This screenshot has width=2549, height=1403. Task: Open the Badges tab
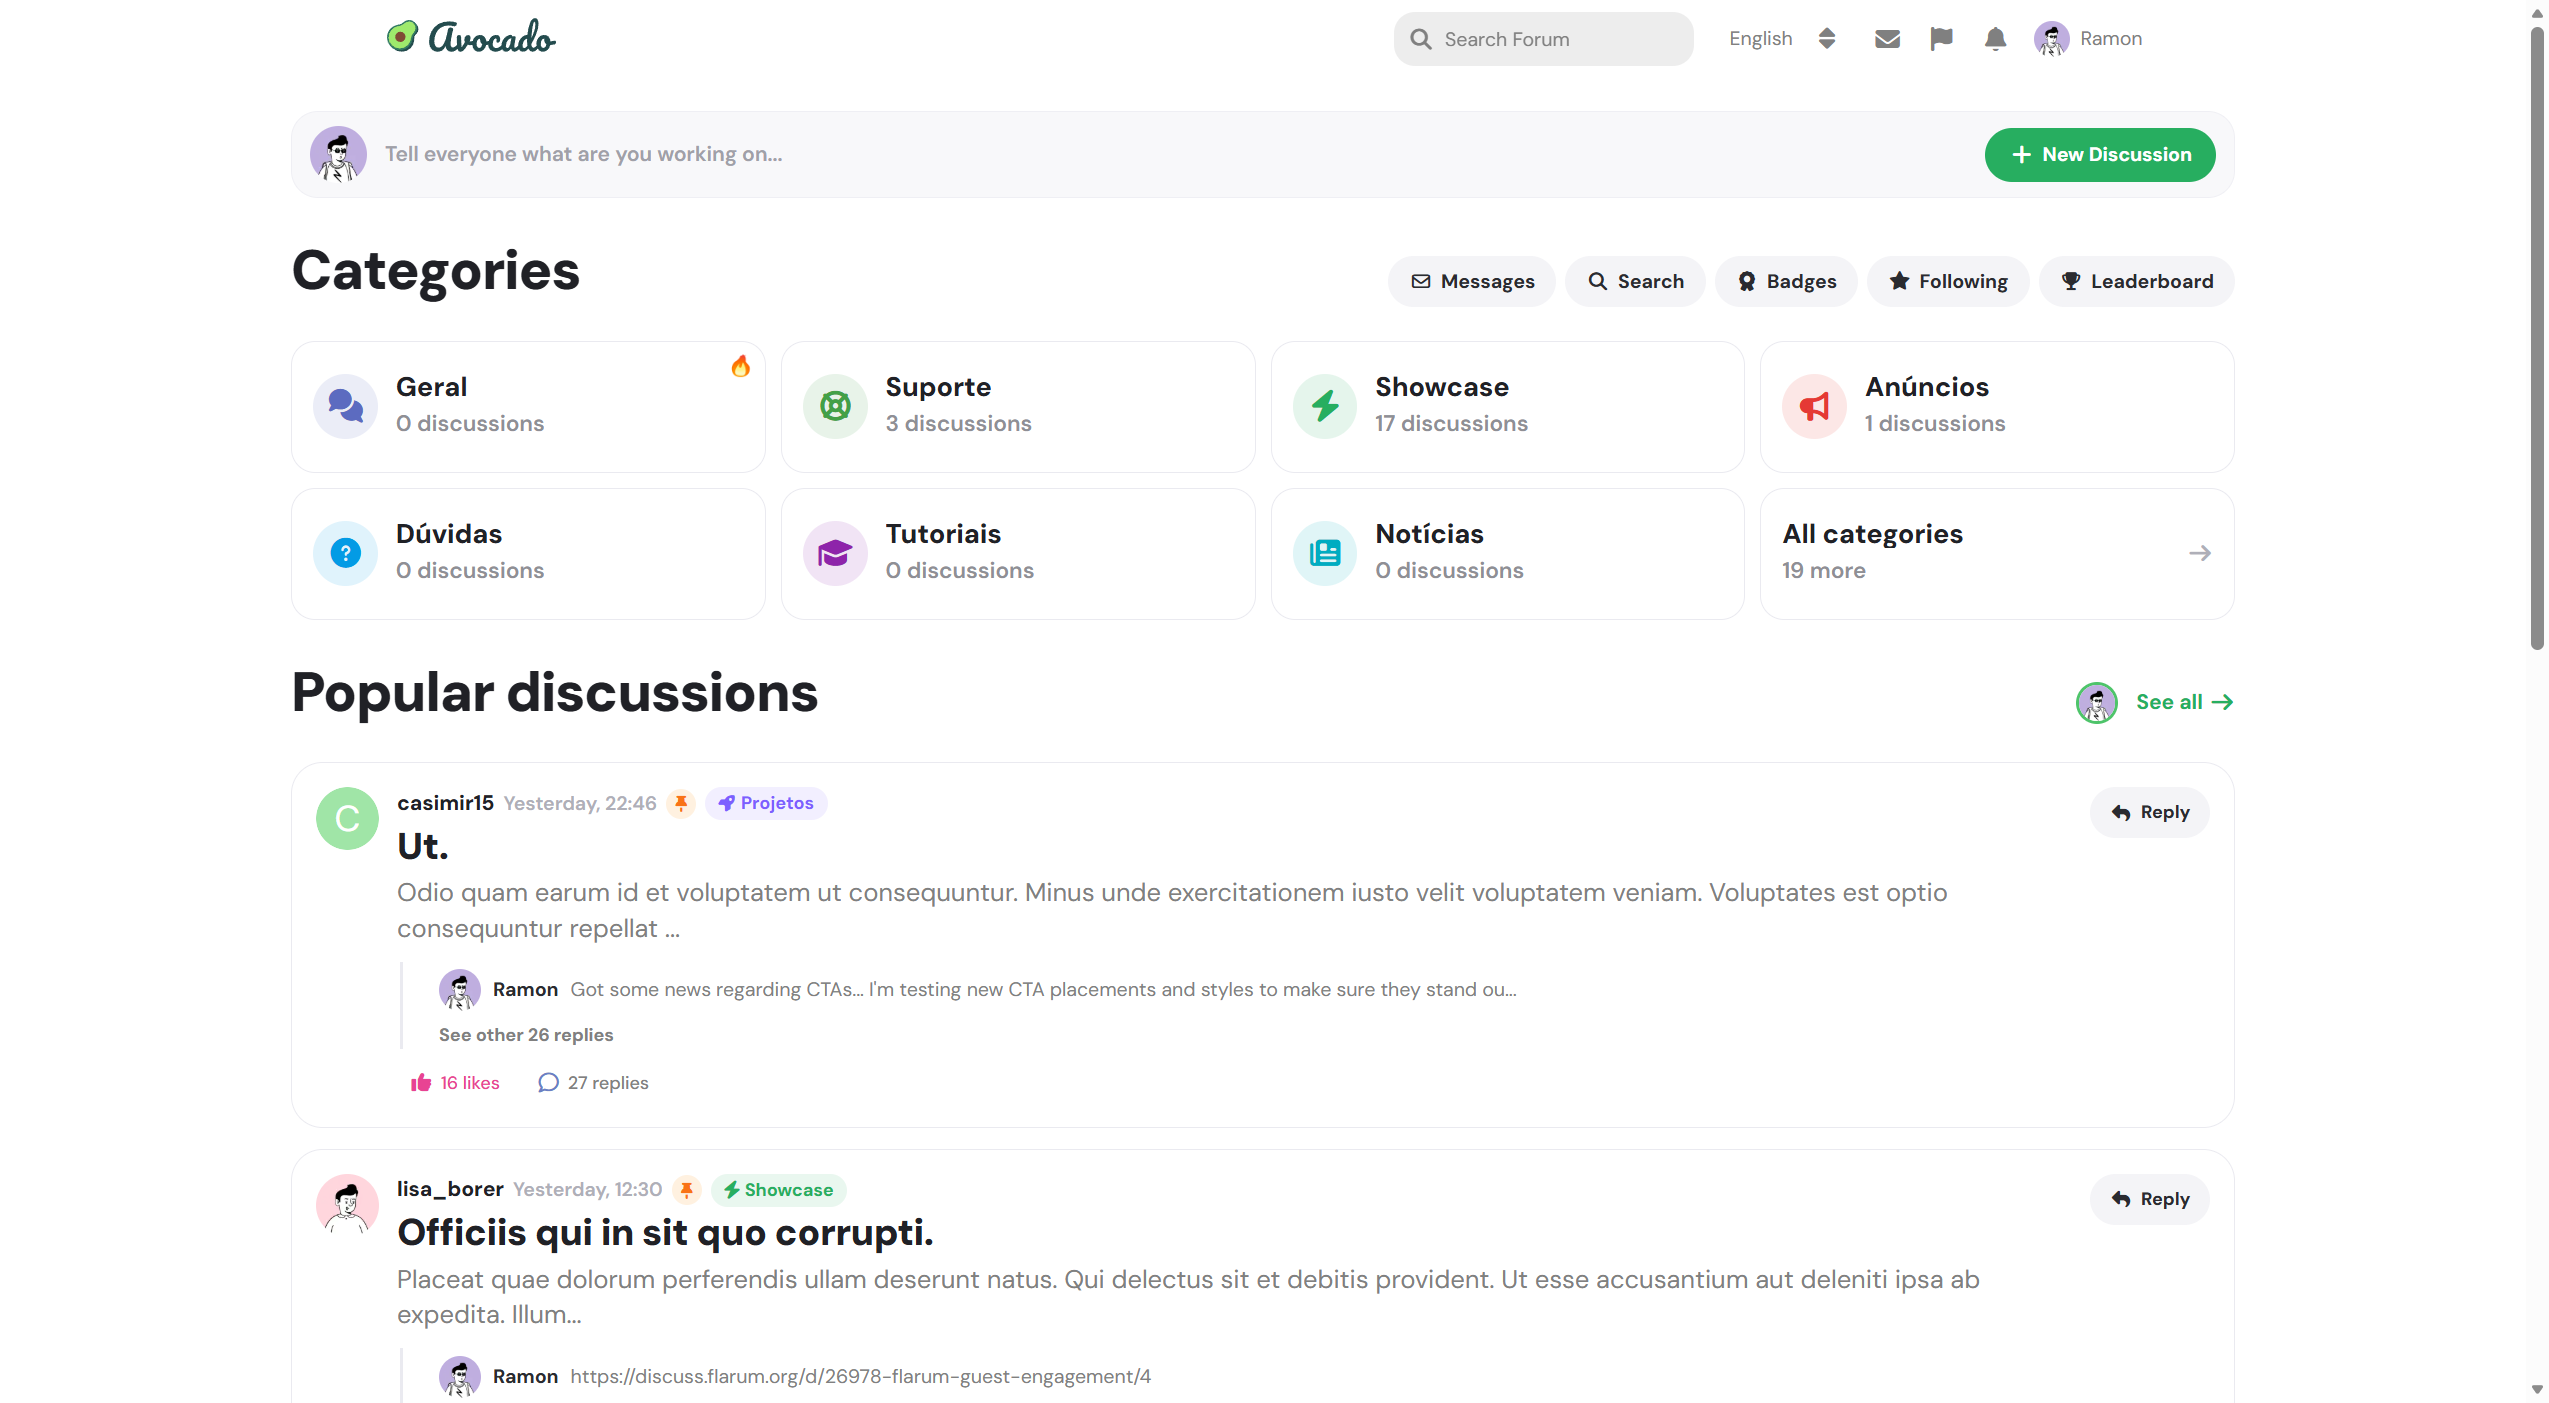1786,281
